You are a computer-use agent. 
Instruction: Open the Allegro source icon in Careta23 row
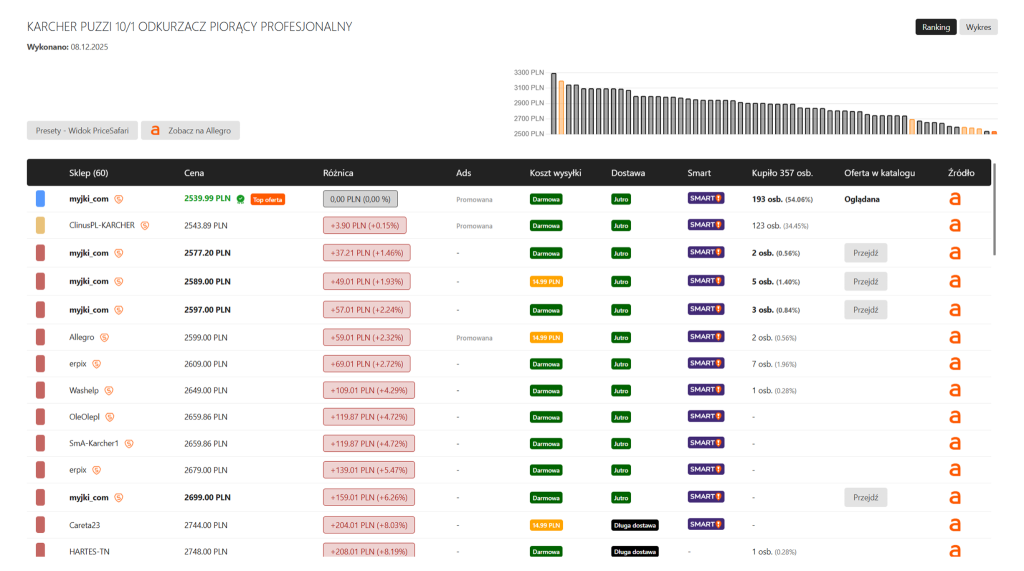click(x=954, y=524)
